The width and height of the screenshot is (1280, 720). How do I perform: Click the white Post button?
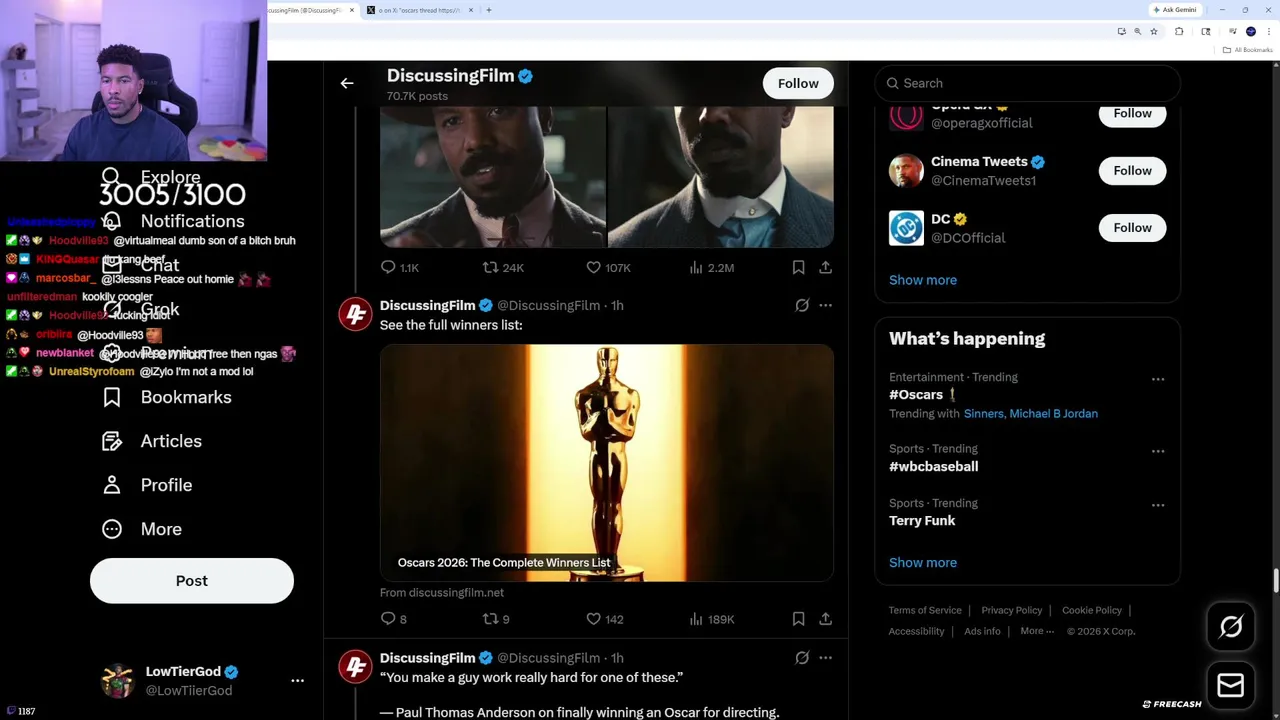tap(192, 581)
